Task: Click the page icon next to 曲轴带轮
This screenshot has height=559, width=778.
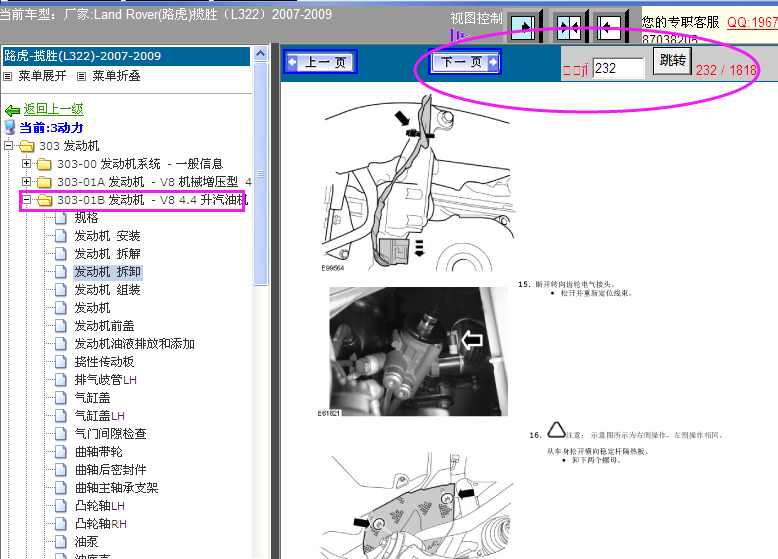Action: point(61,452)
